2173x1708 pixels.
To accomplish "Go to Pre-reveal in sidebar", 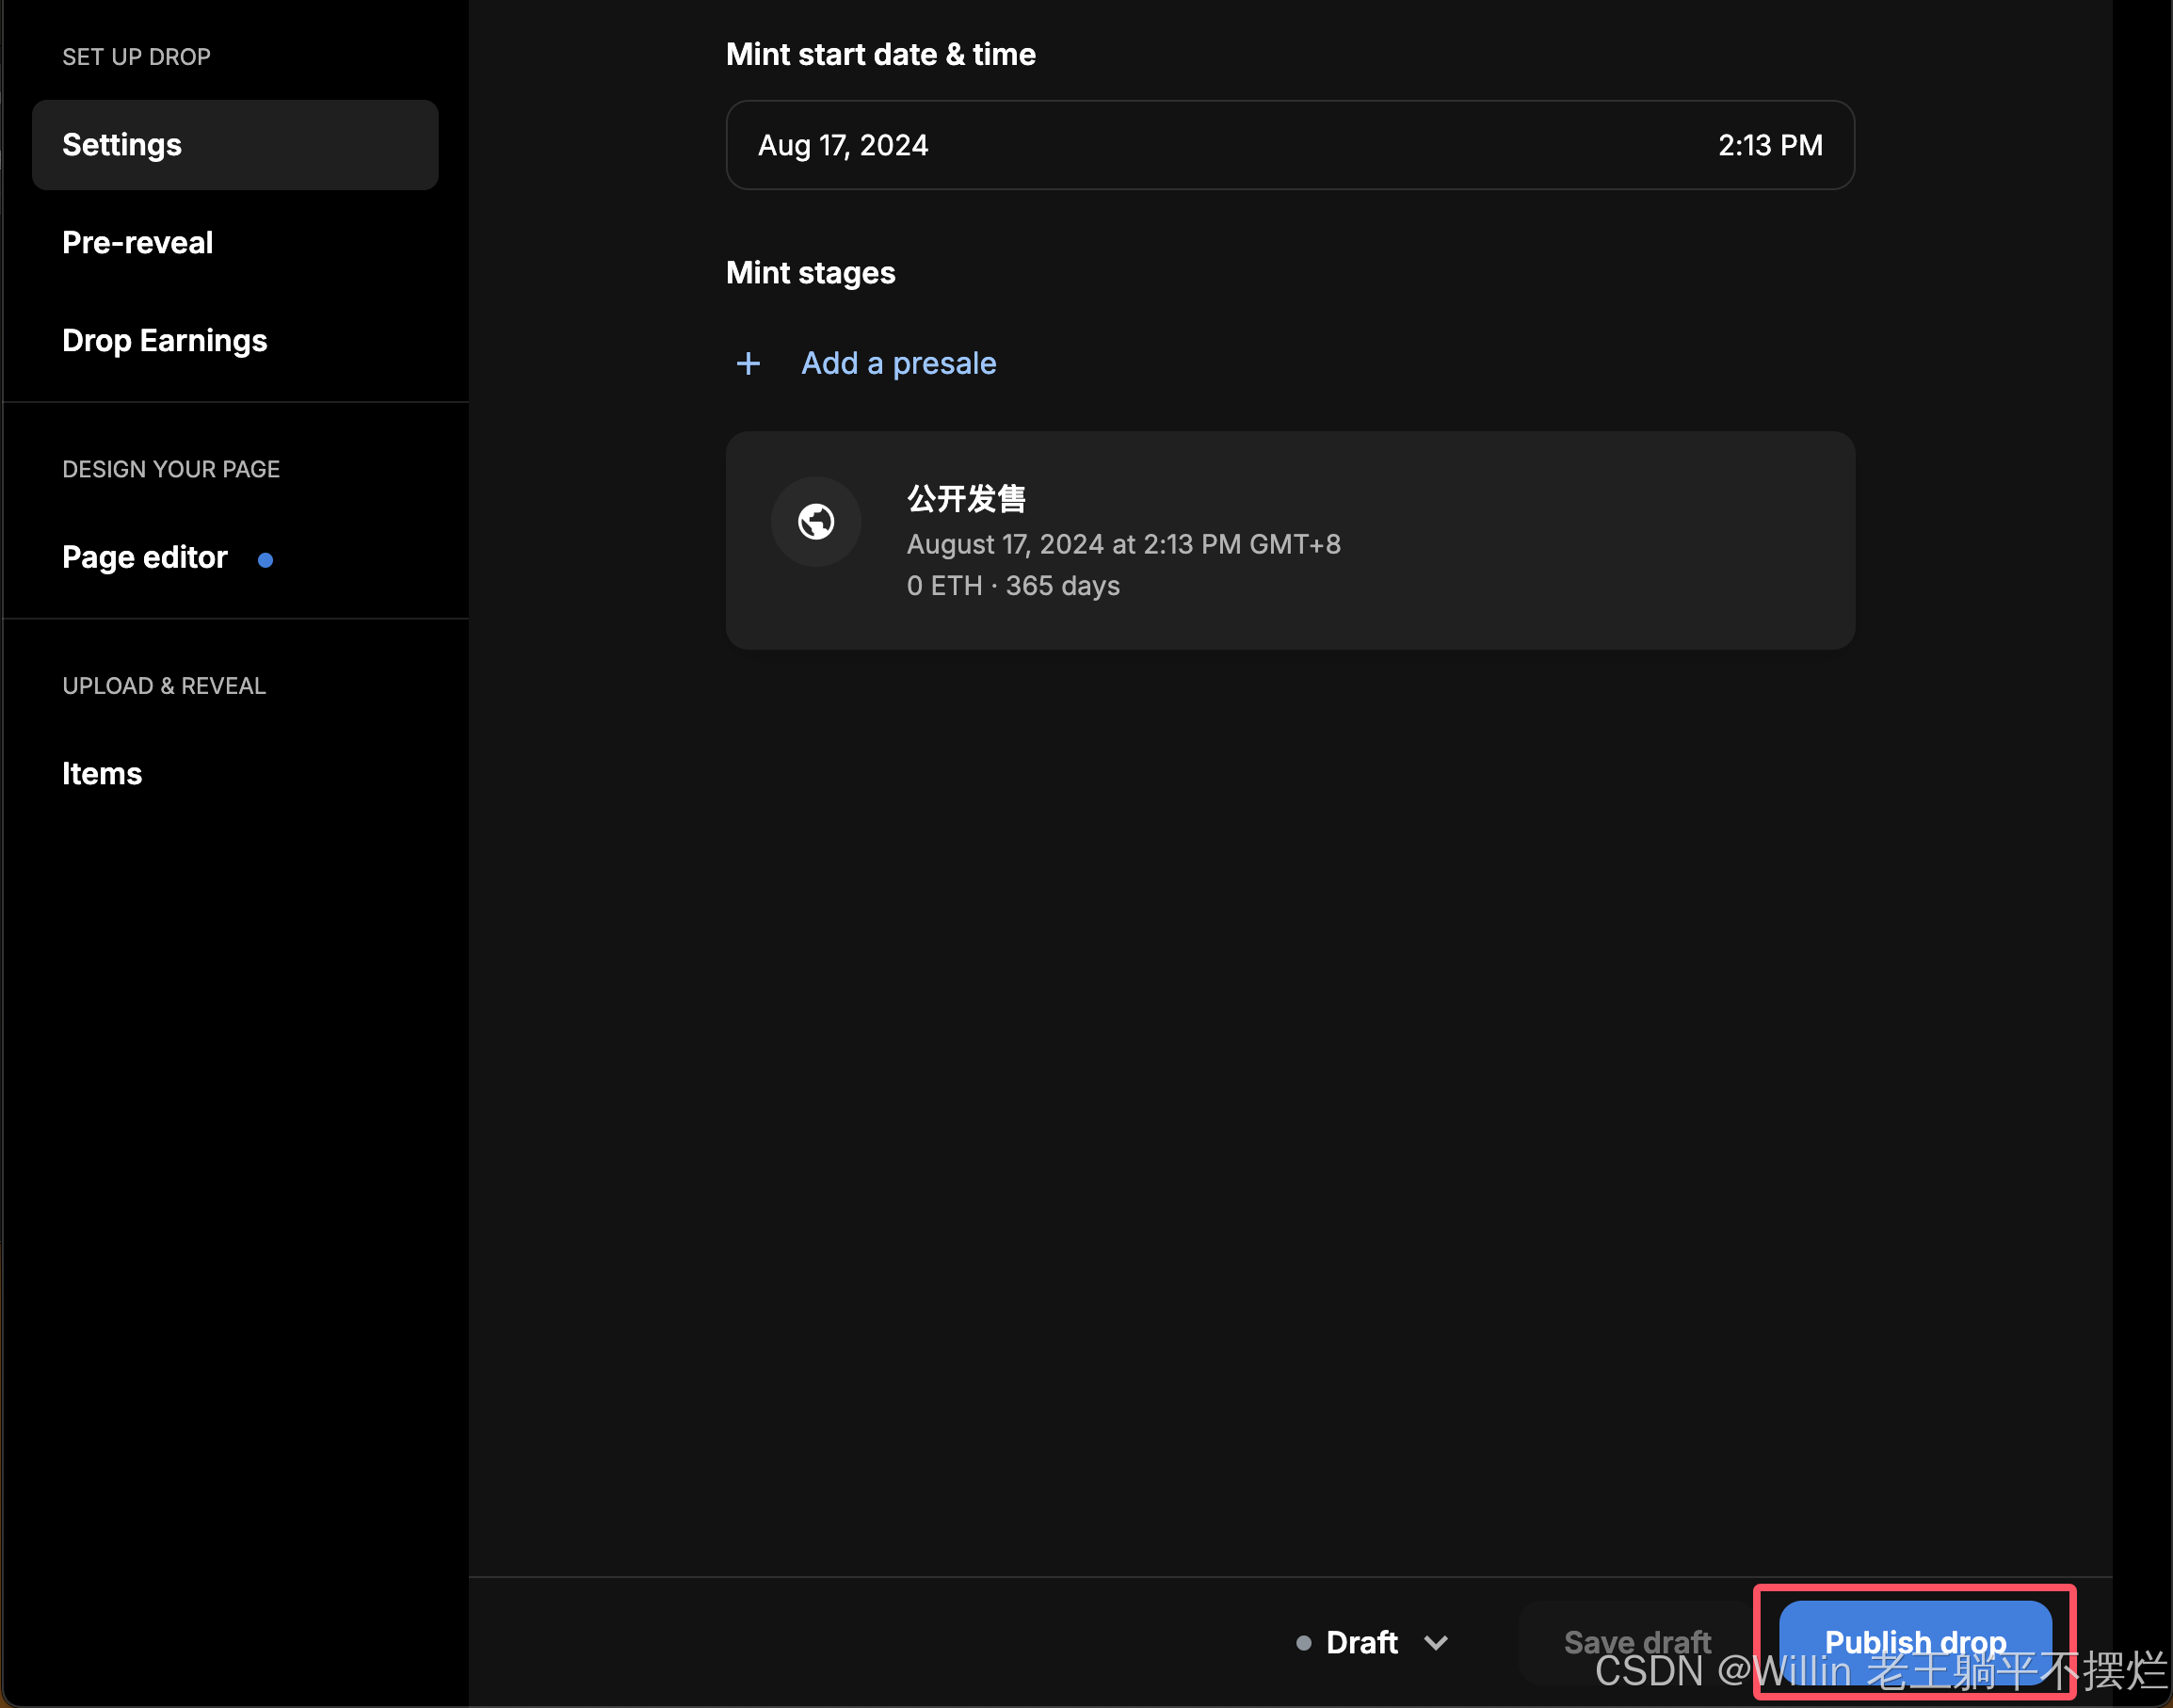I will [x=138, y=243].
